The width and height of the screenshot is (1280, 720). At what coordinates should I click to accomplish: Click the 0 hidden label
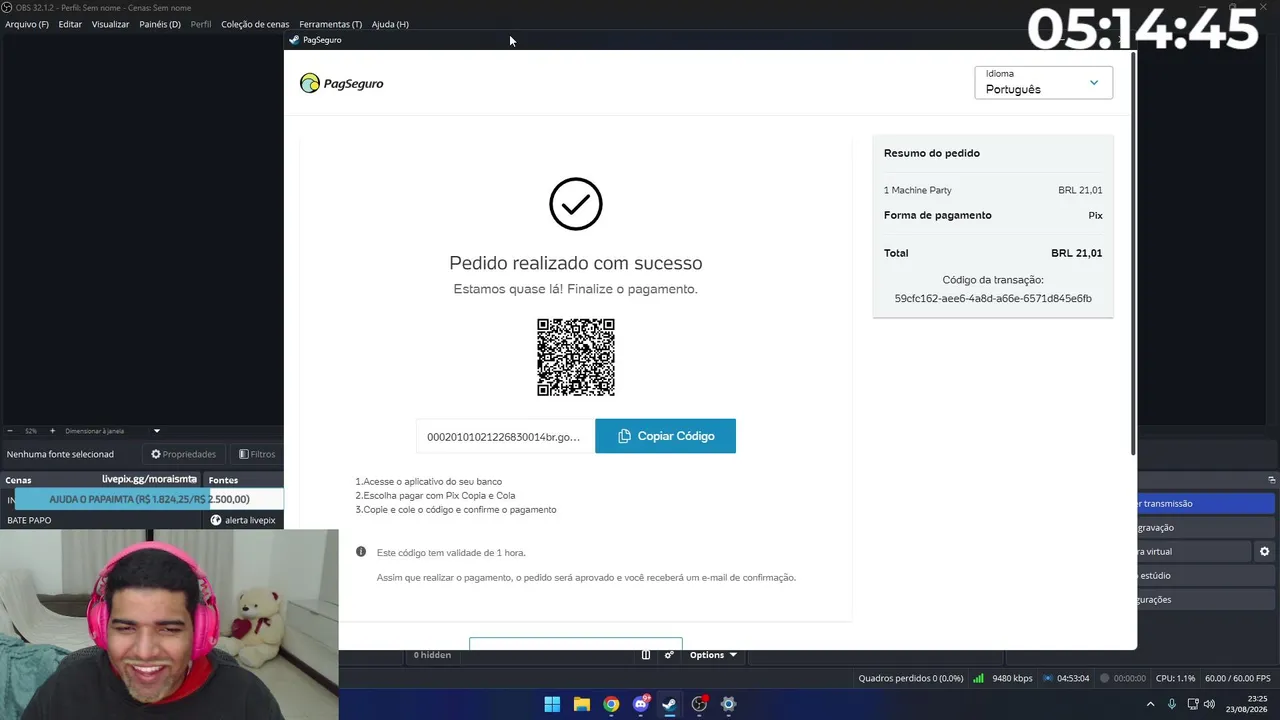[x=432, y=655]
